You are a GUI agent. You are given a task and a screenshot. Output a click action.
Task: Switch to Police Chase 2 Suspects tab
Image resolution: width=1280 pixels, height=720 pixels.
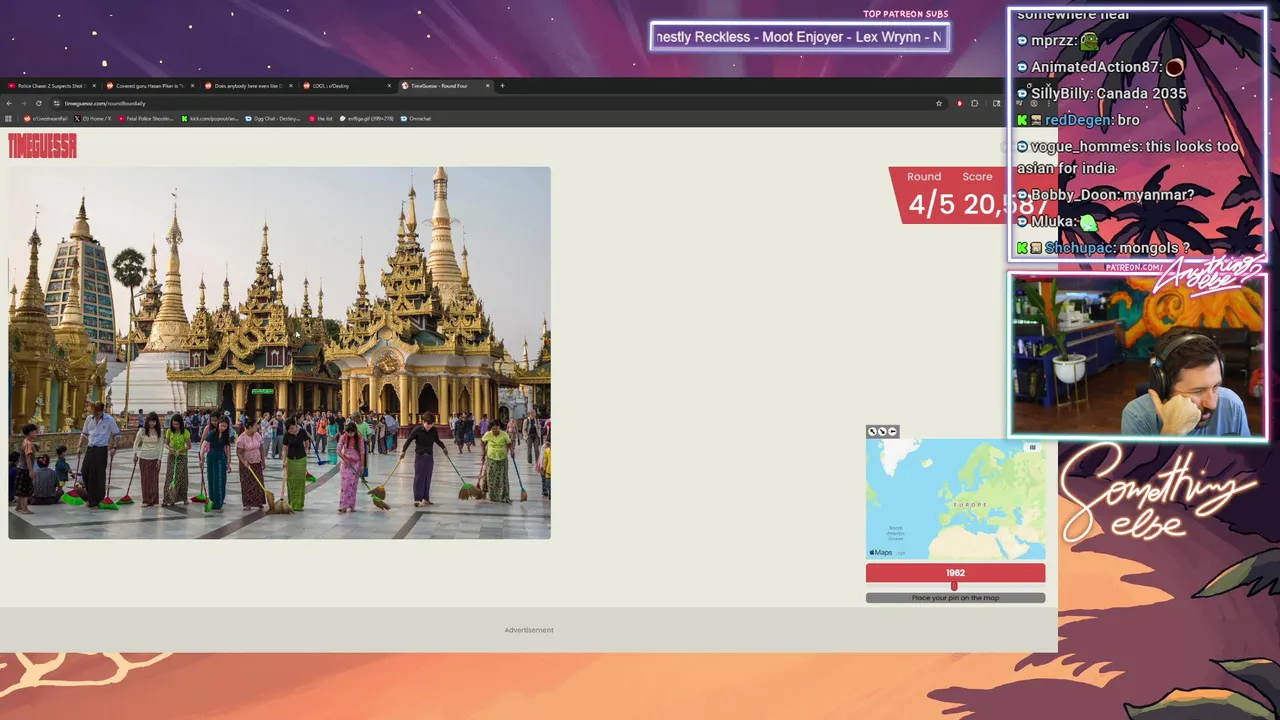50,86
